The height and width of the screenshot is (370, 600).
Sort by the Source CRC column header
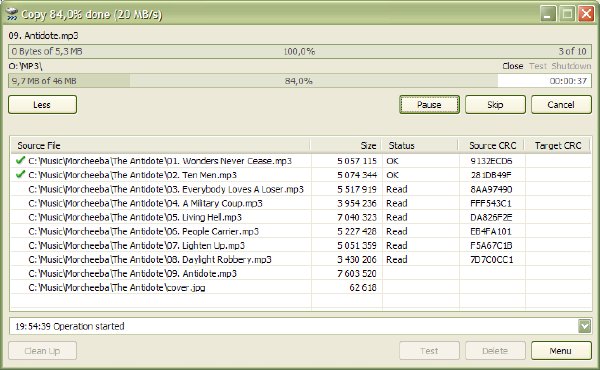coord(492,145)
